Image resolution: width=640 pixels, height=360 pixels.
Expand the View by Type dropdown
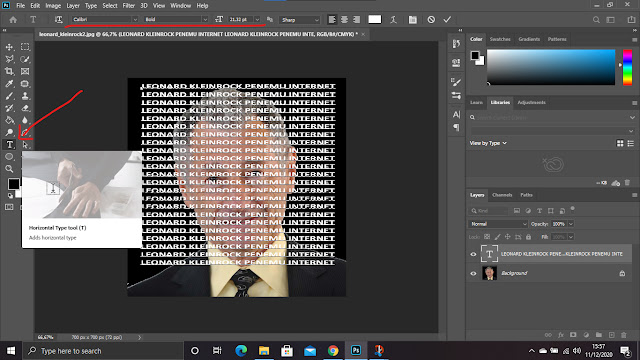tap(488, 143)
